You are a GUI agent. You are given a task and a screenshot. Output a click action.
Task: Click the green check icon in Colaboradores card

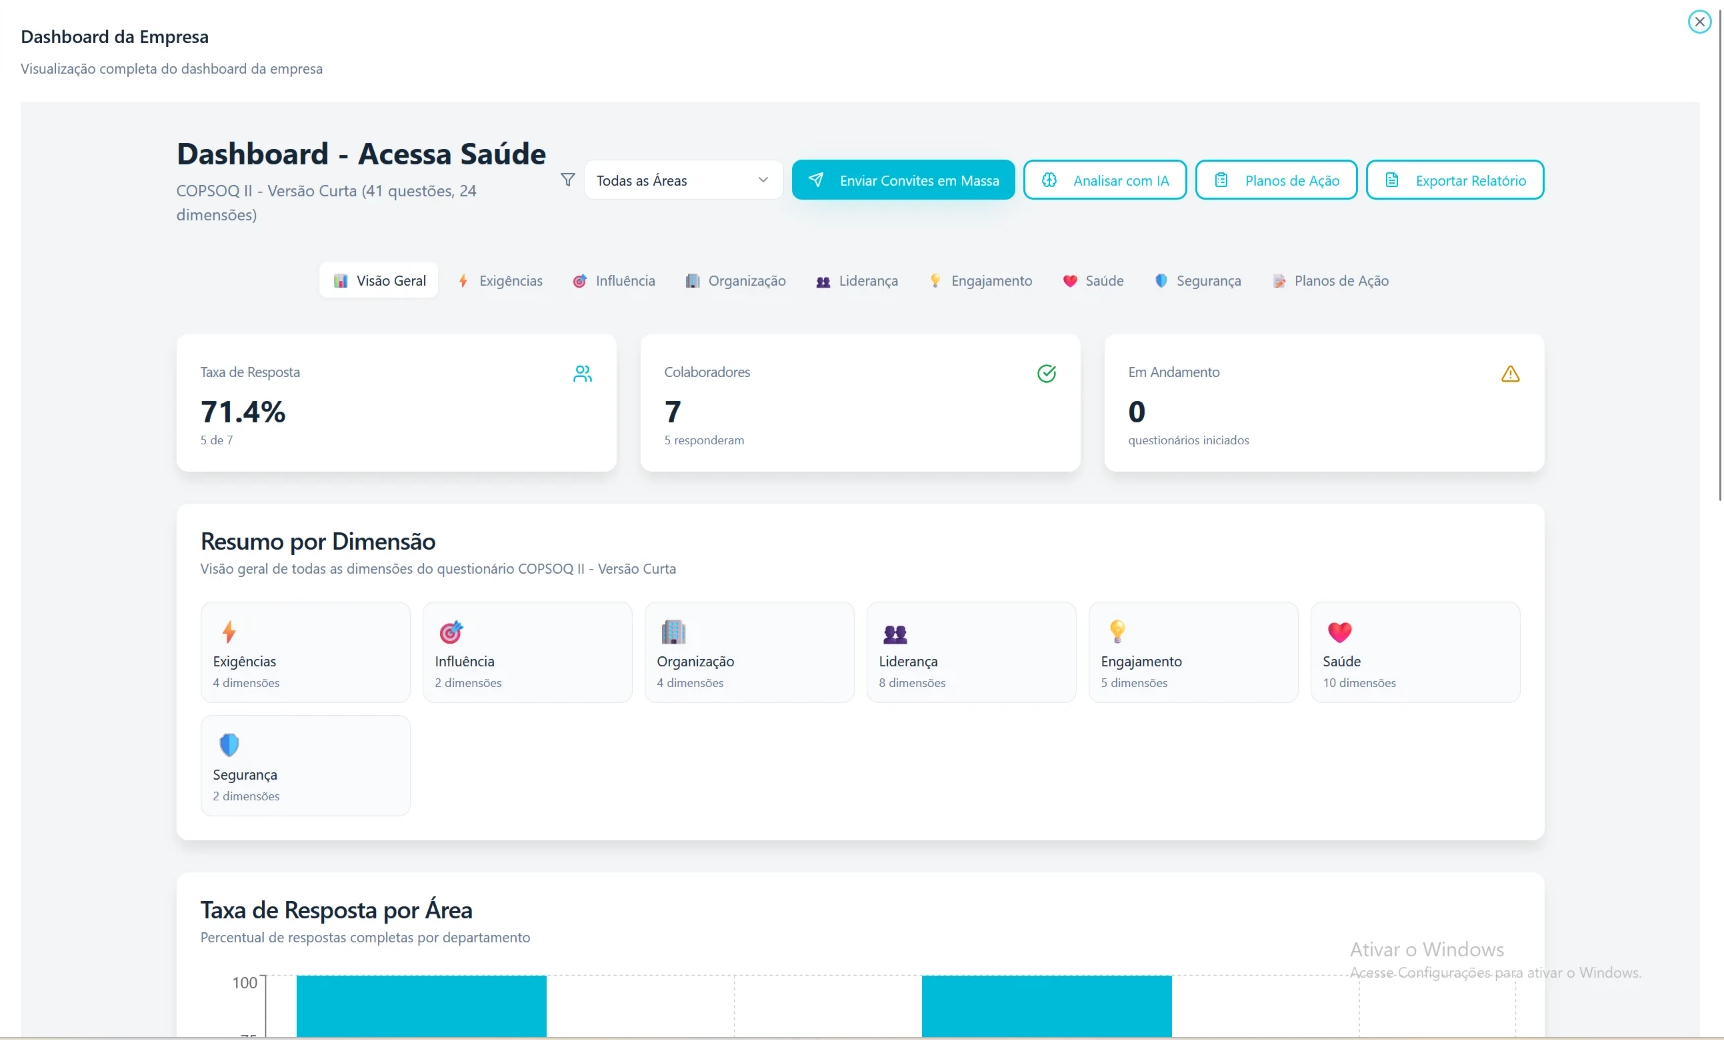click(1046, 374)
